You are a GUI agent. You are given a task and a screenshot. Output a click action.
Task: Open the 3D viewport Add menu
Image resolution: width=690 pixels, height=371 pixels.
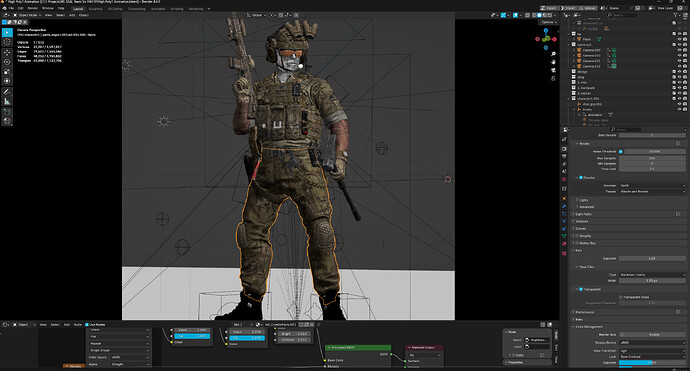click(x=72, y=15)
